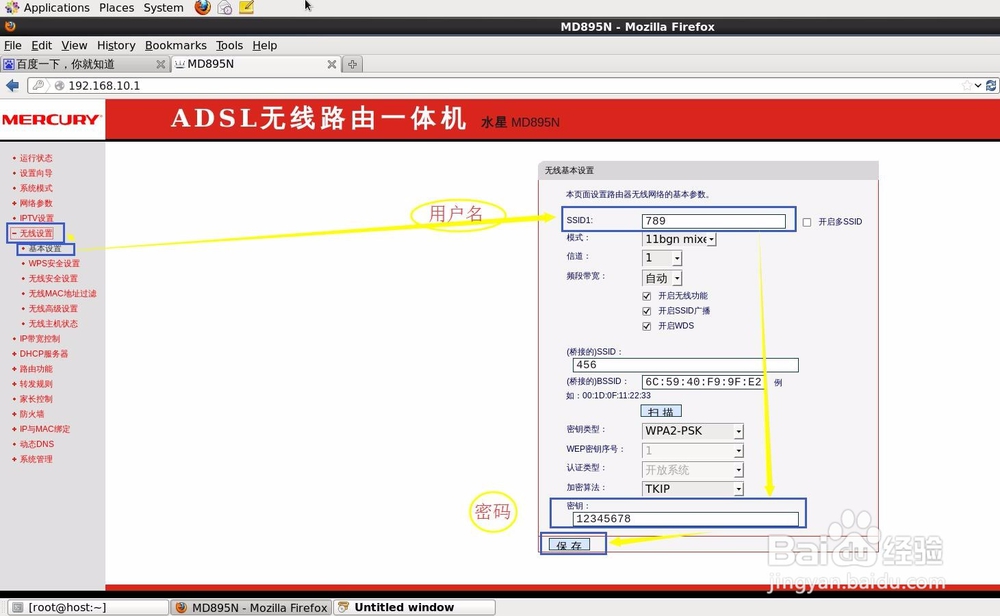Click the Back navigation arrow in Firefox
This screenshot has height=616, width=1000.
click(x=11, y=86)
